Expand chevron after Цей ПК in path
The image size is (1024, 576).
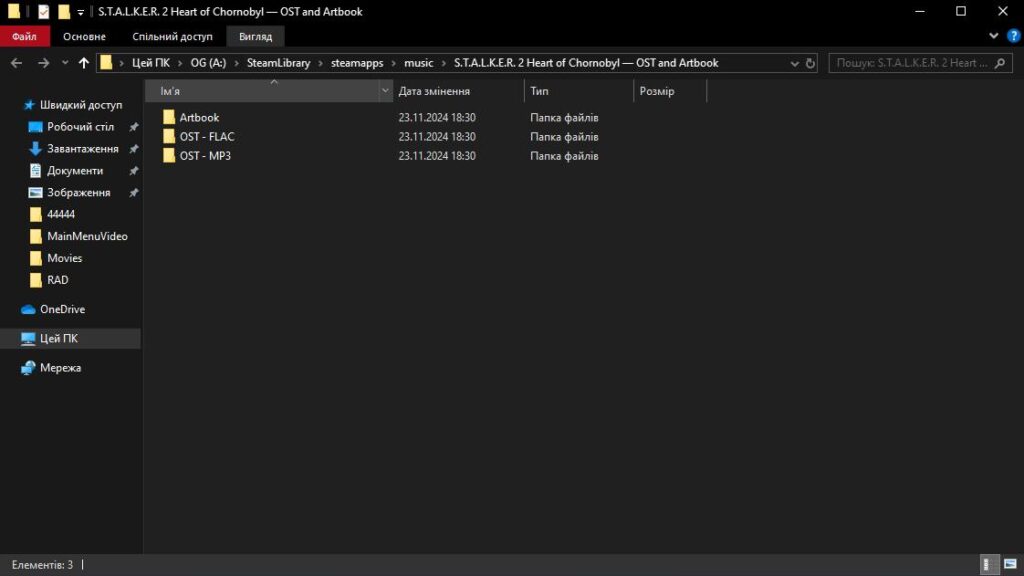[180, 63]
